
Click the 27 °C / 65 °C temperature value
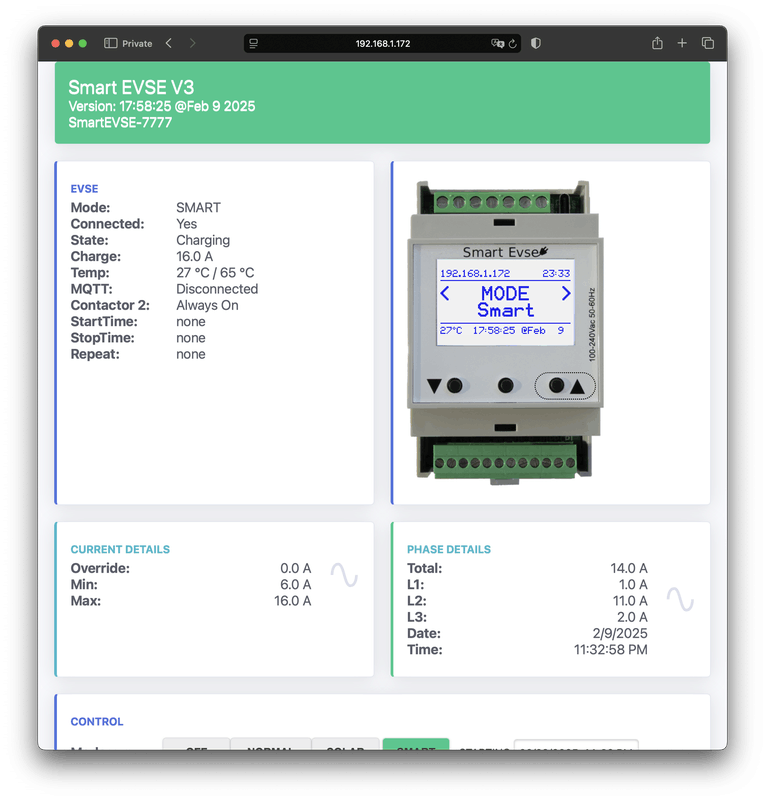(215, 273)
